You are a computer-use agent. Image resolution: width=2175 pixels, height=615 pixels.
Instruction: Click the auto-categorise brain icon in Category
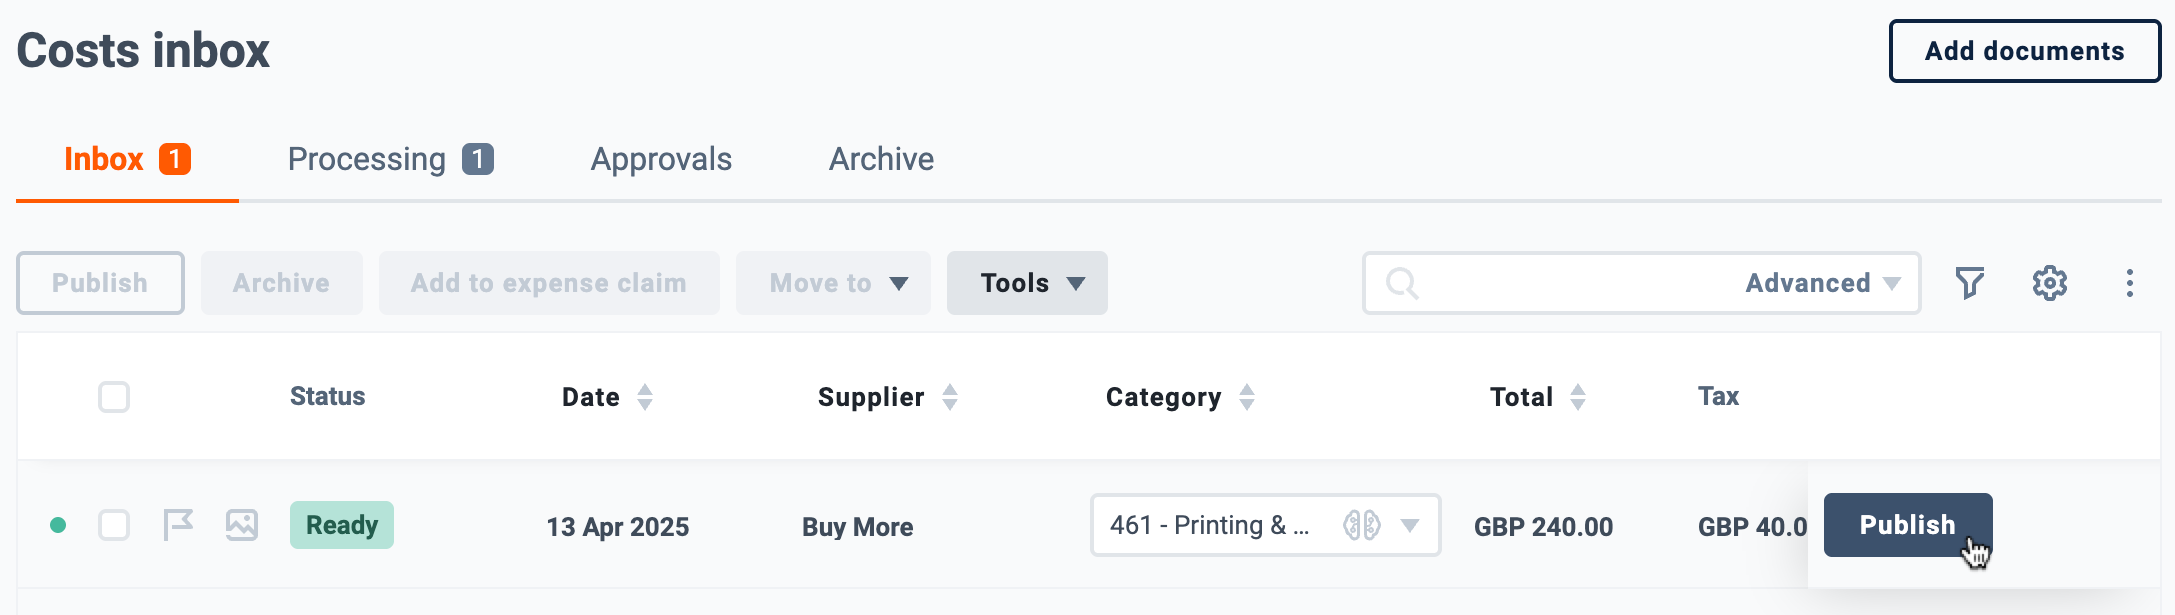pyautogui.click(x=1361, y=525)
